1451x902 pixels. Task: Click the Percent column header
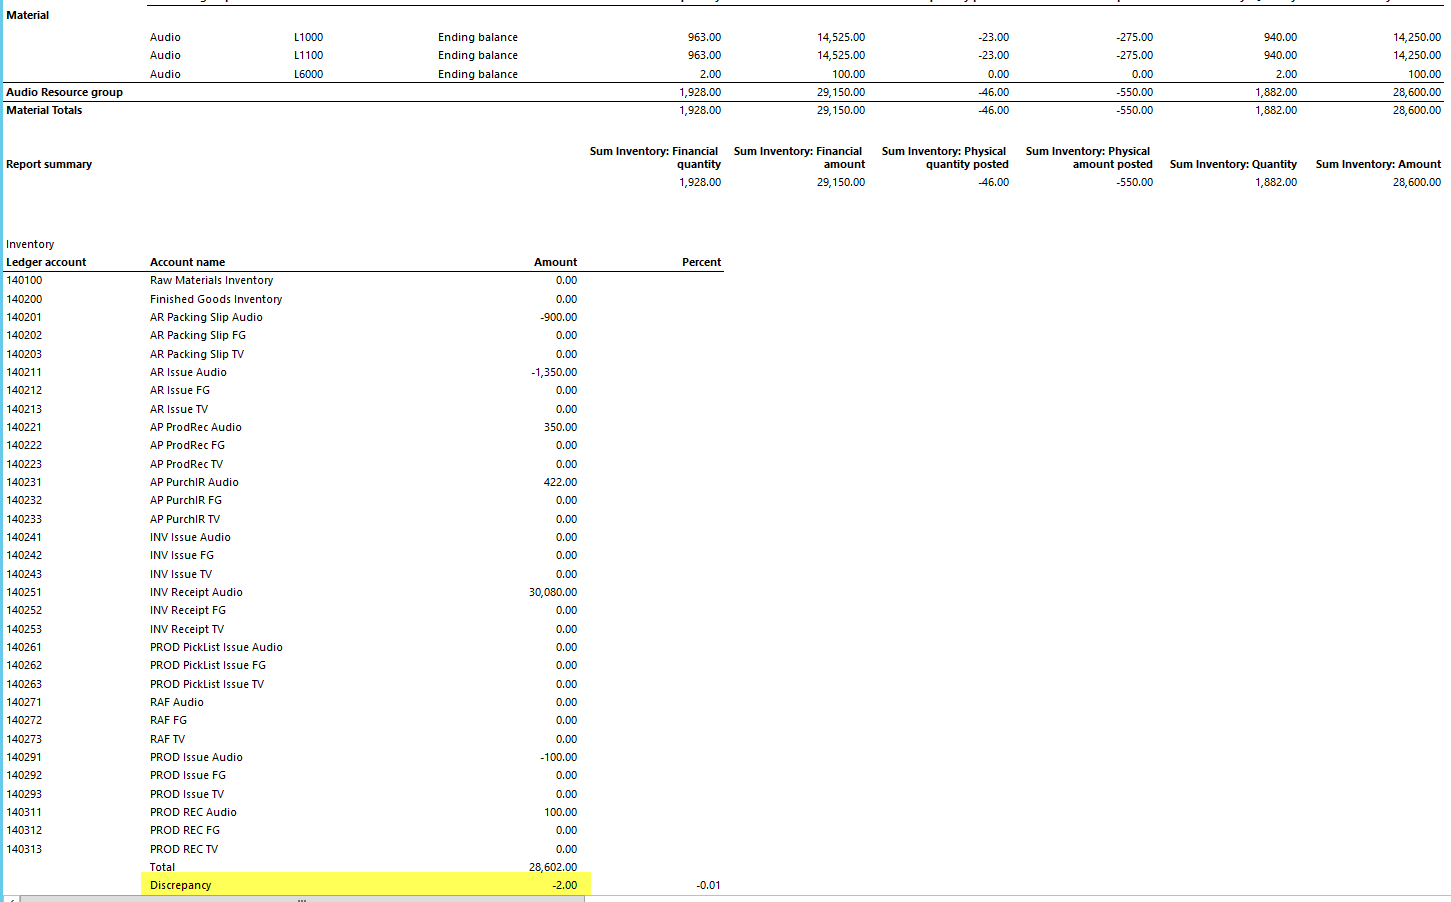[x=701, y=262]
